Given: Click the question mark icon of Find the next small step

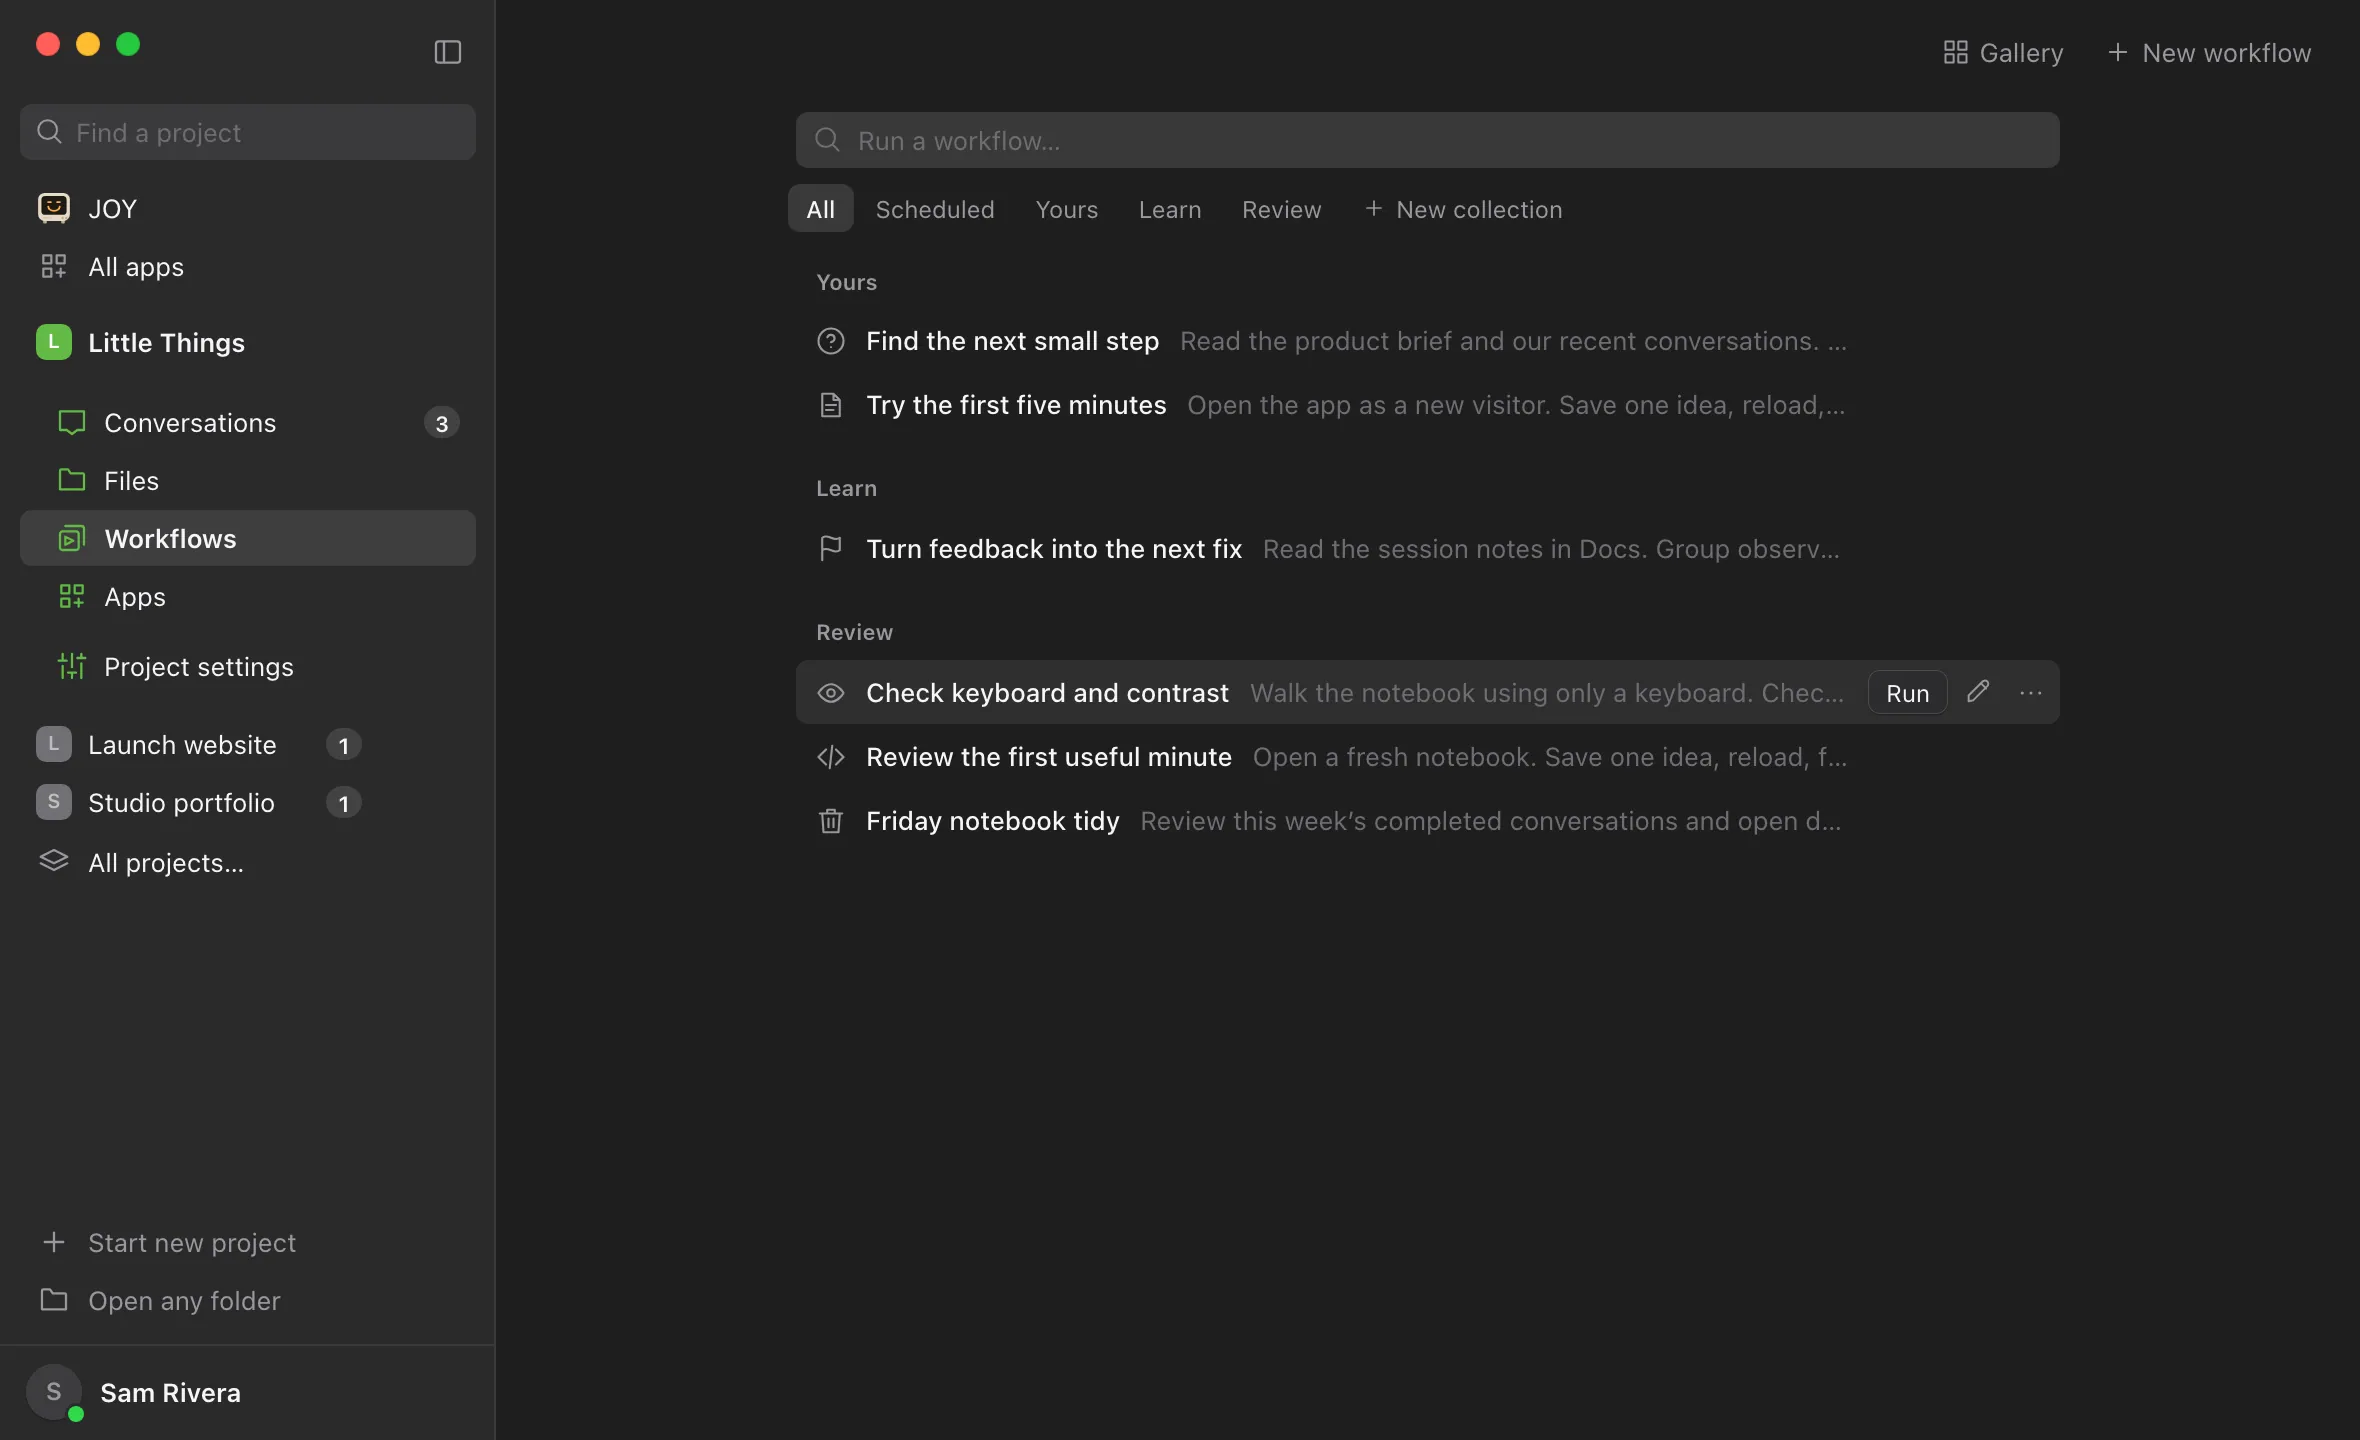Looking at the screenshot, I should [831, 341].
